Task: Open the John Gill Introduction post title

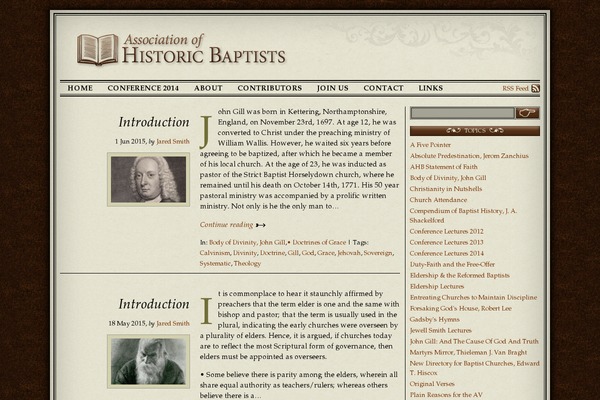Action: click(154, 122)
